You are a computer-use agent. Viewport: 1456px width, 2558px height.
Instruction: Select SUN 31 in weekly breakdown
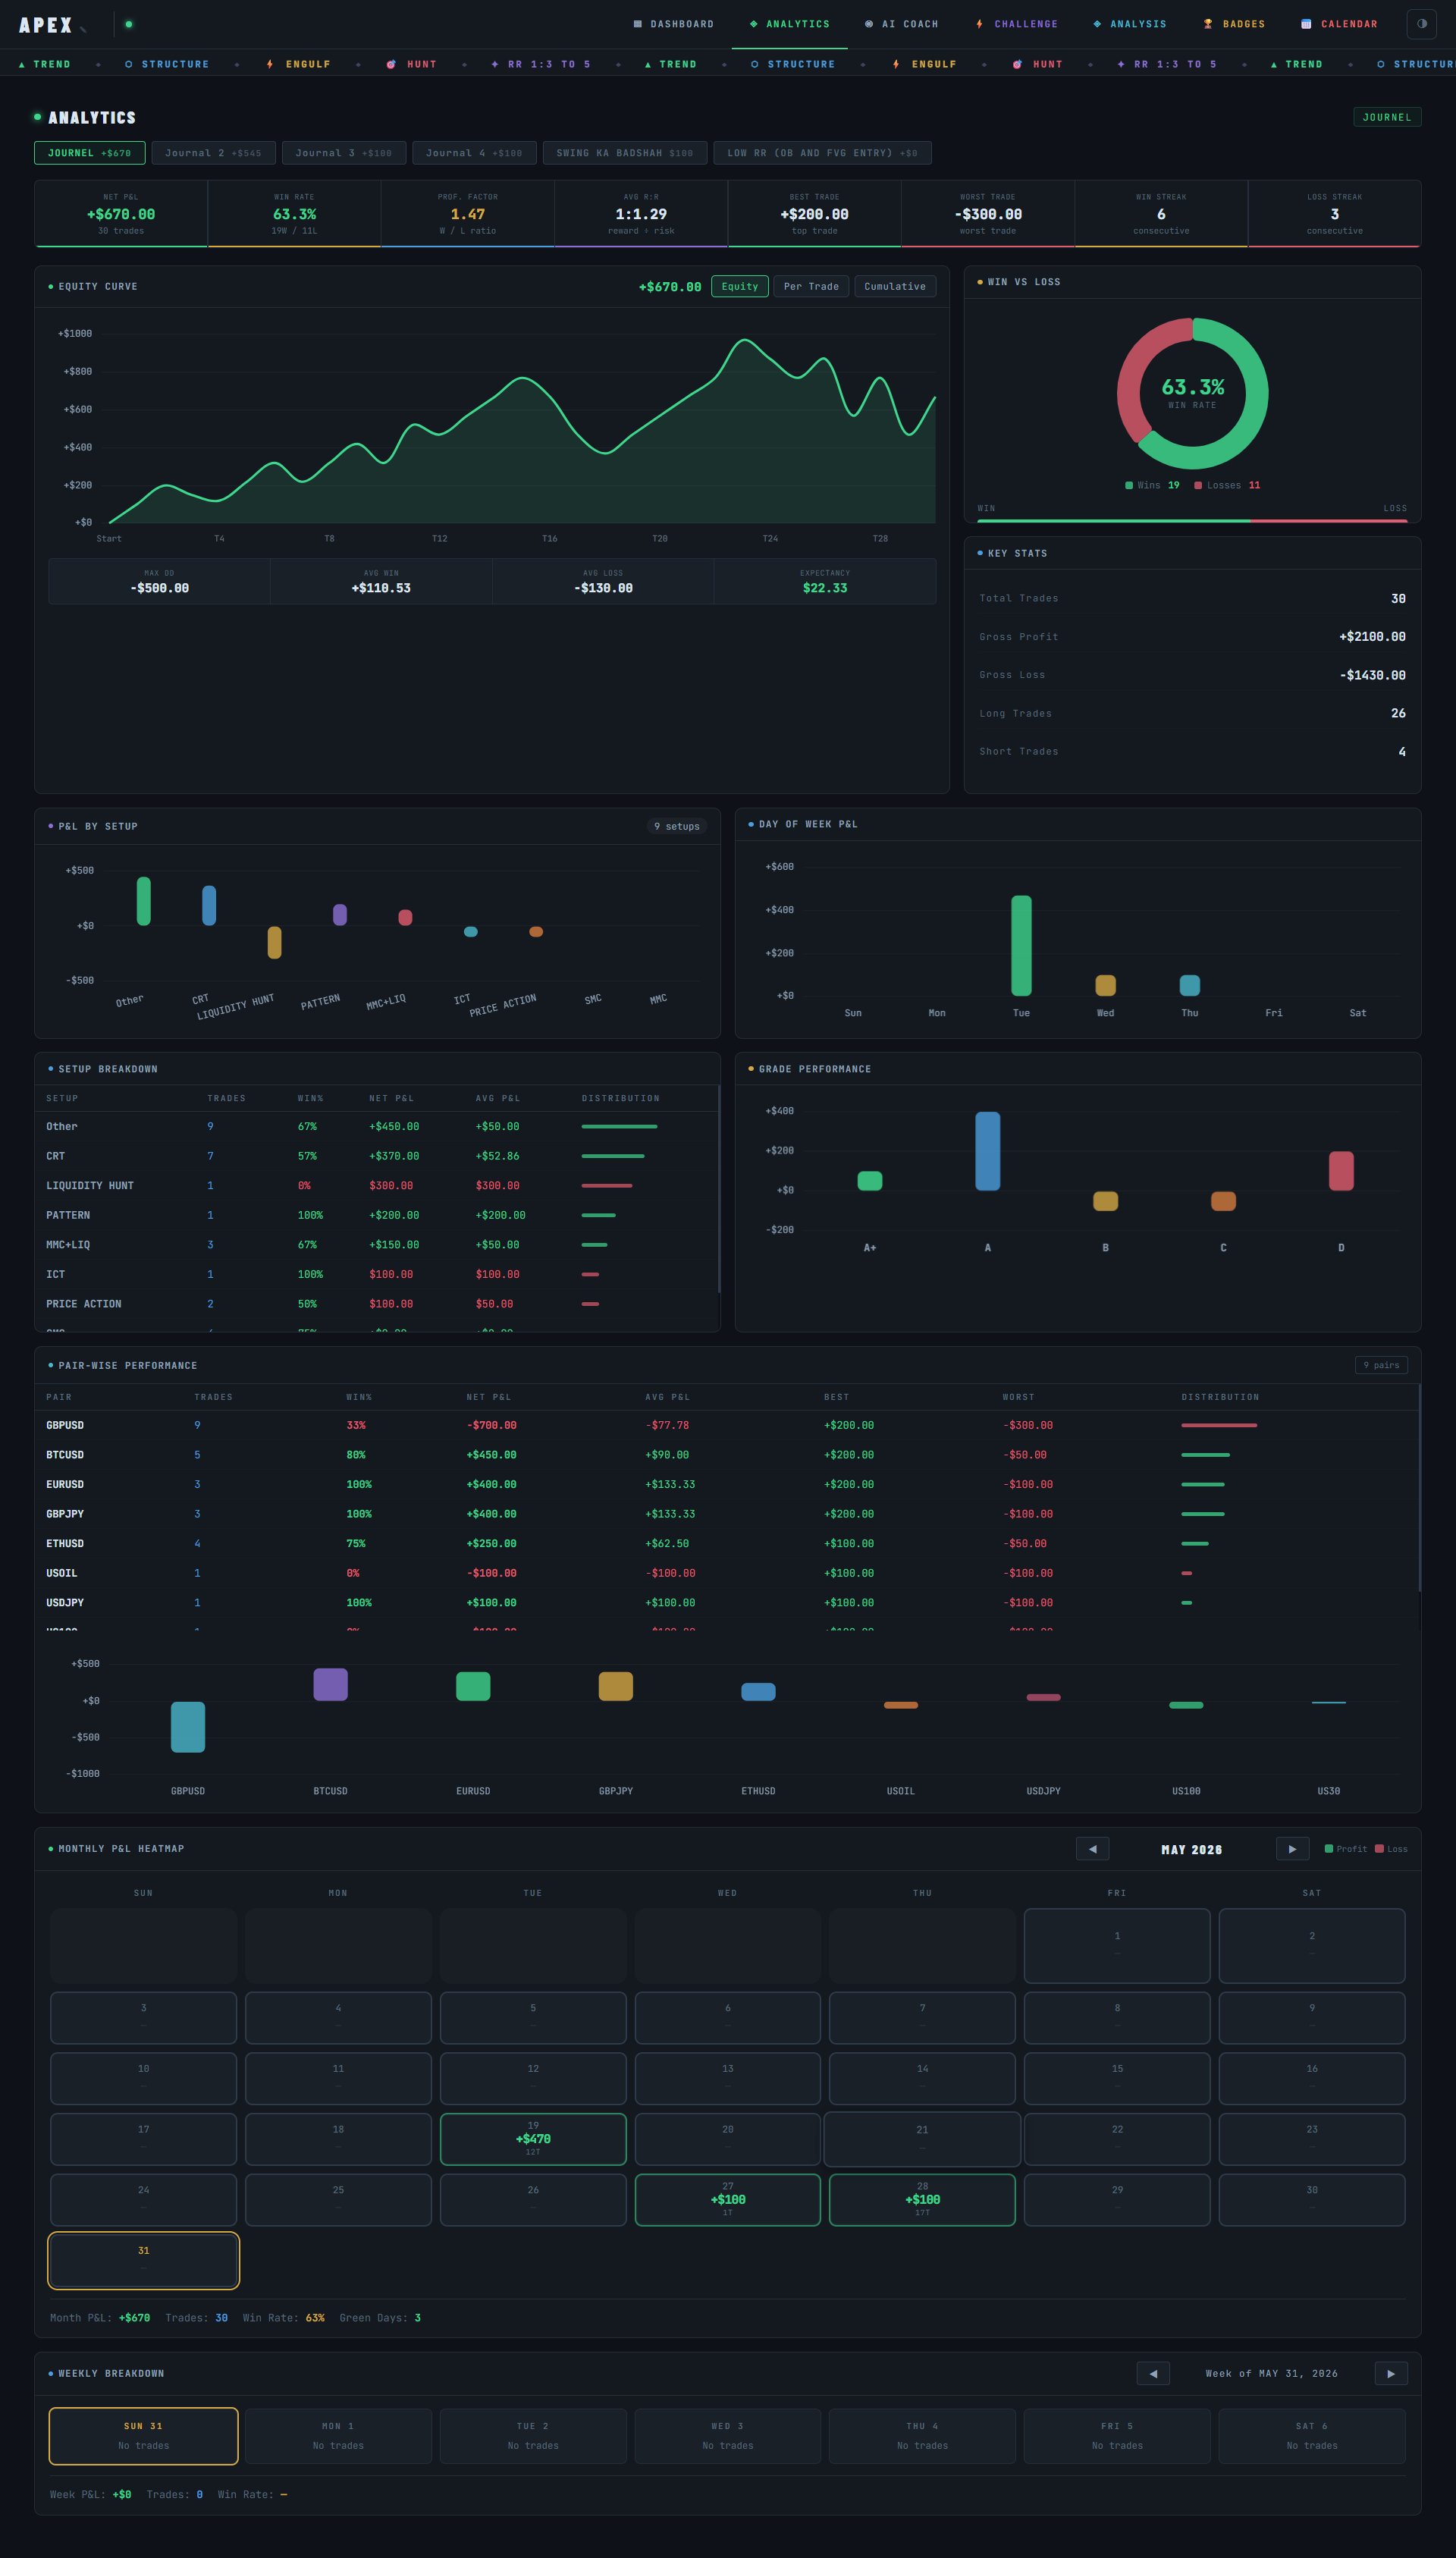click(x=143, y=2436)
